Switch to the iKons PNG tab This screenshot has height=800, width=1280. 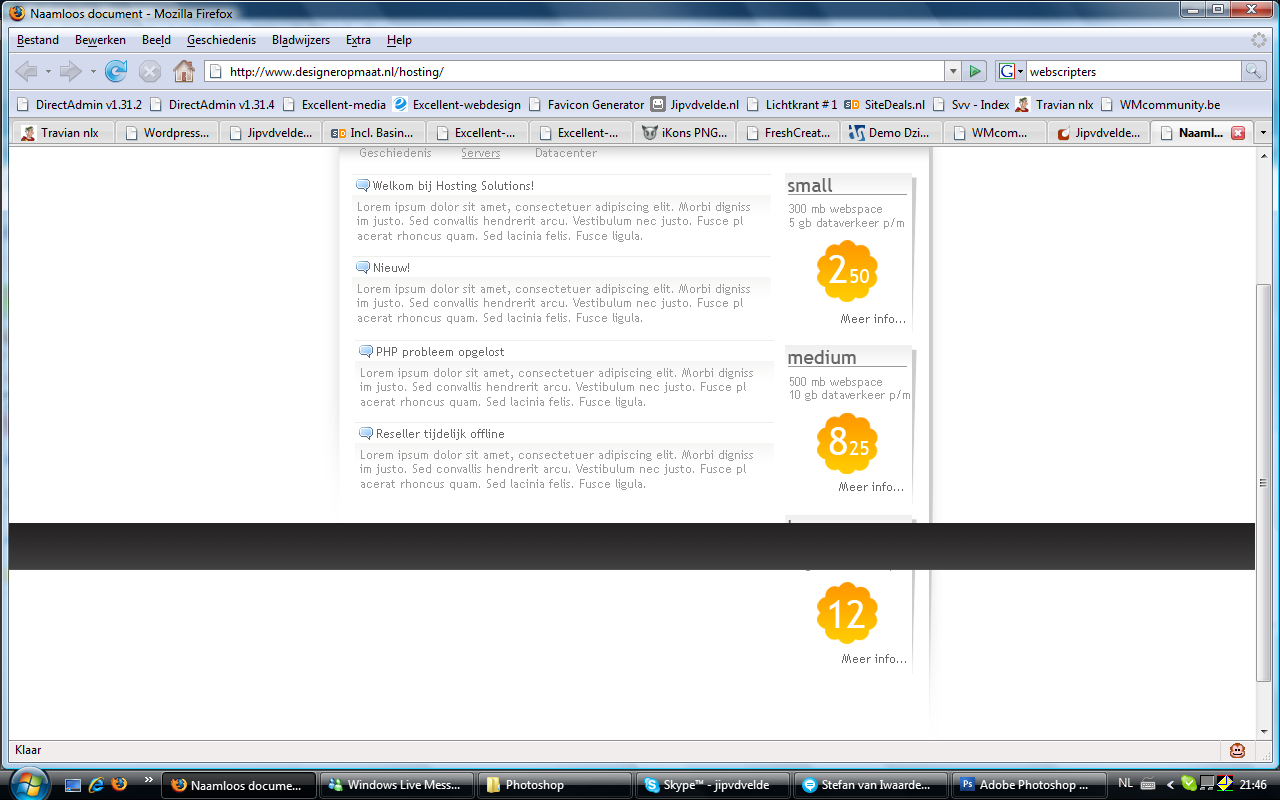pyautogui.click(x=686, y=132)
